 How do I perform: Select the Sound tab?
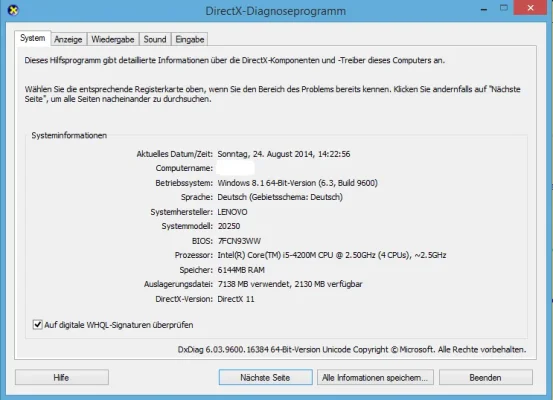pos(155,39)
